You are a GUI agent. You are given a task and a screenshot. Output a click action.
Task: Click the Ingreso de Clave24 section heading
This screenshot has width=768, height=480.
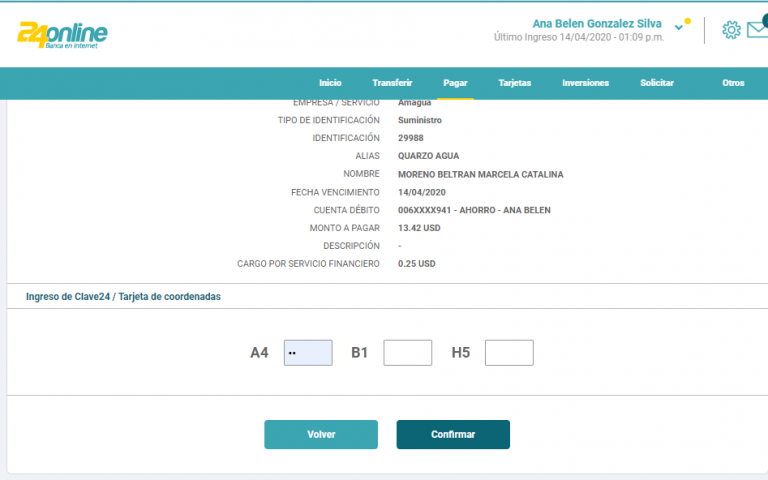[123, 297]
